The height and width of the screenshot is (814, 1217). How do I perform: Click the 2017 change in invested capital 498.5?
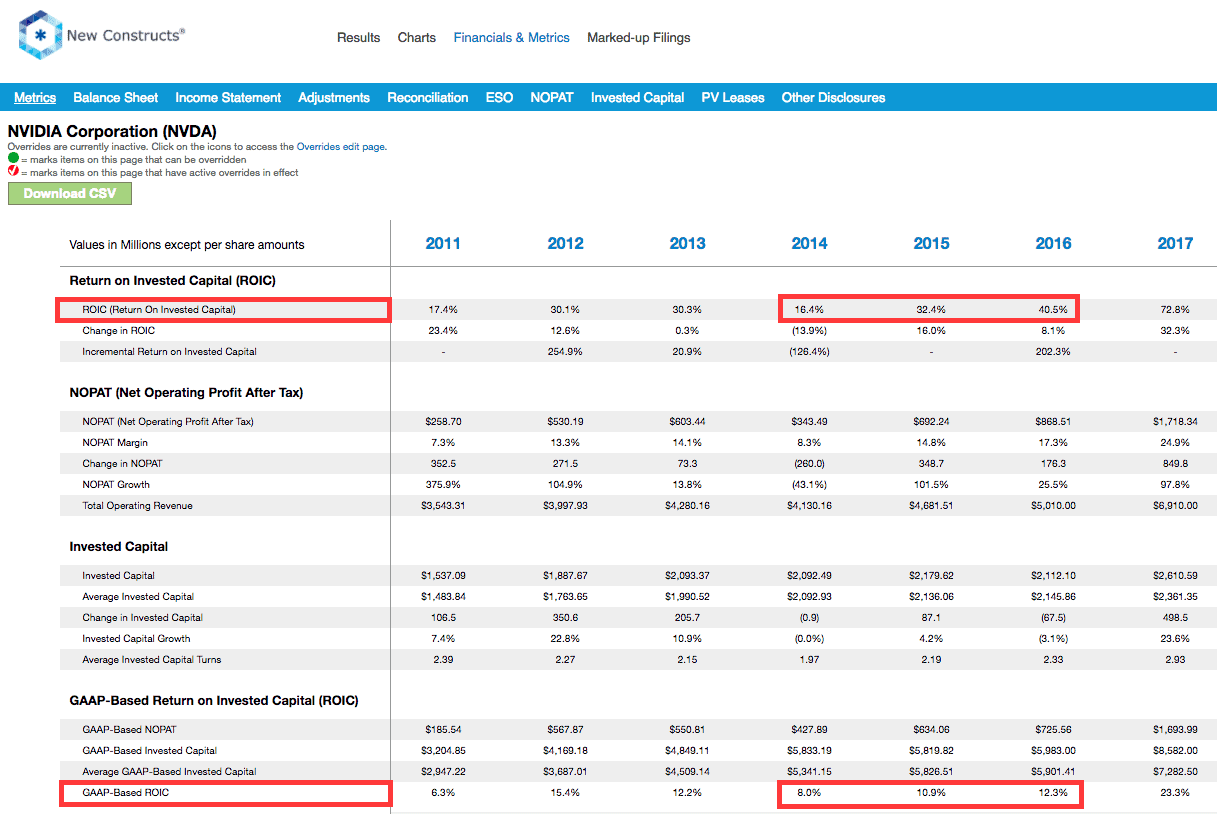tap(1175, 618)
